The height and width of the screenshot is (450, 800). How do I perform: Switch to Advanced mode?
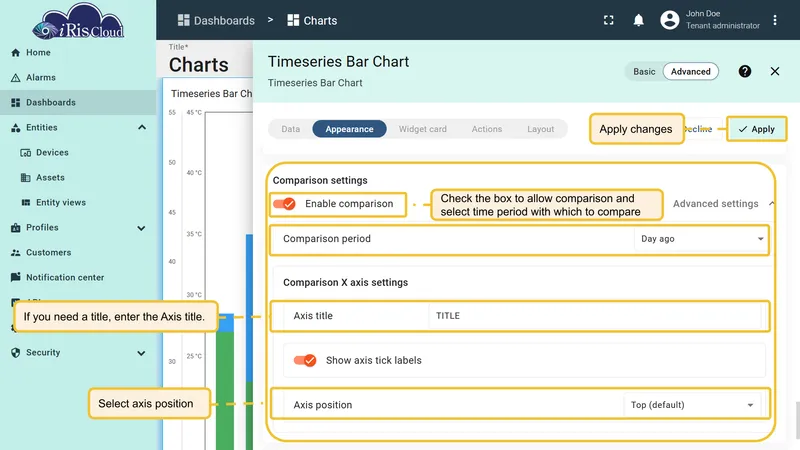click(x=690, y=71)
